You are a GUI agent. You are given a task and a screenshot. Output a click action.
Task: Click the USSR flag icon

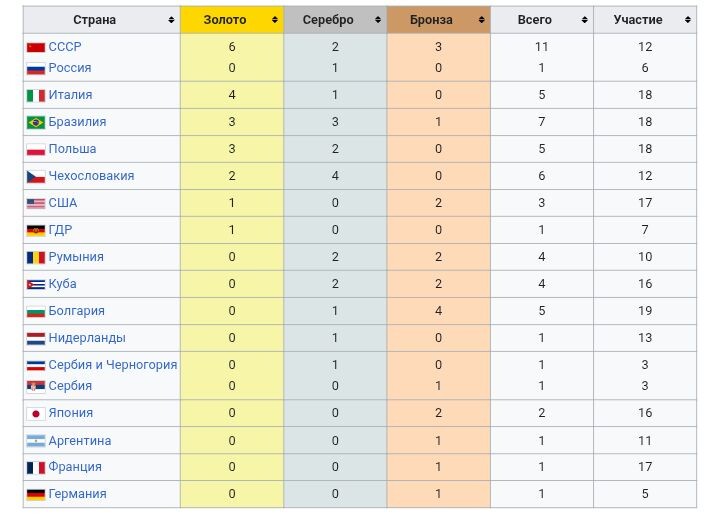[x=36, y=47]
